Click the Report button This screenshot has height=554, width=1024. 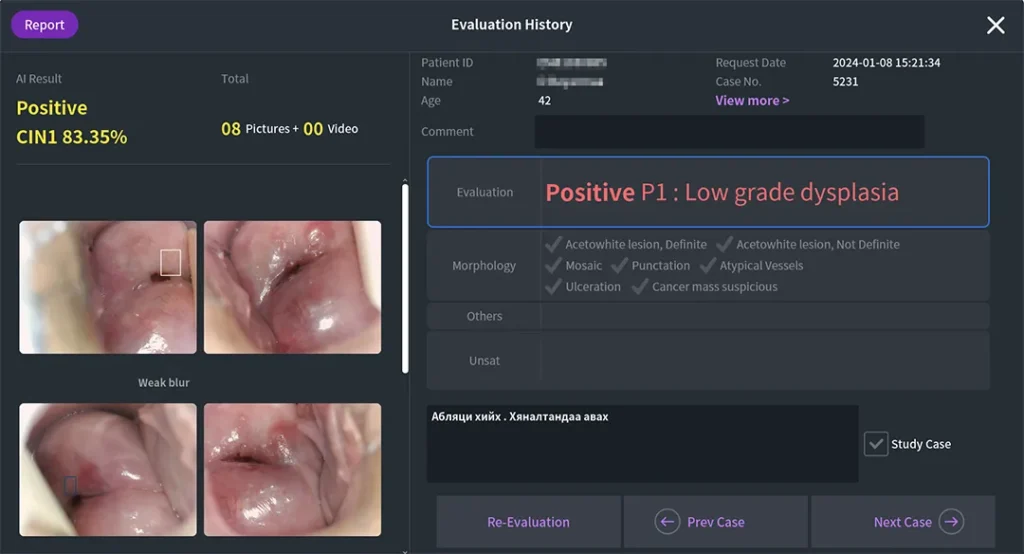coord(44,25)
